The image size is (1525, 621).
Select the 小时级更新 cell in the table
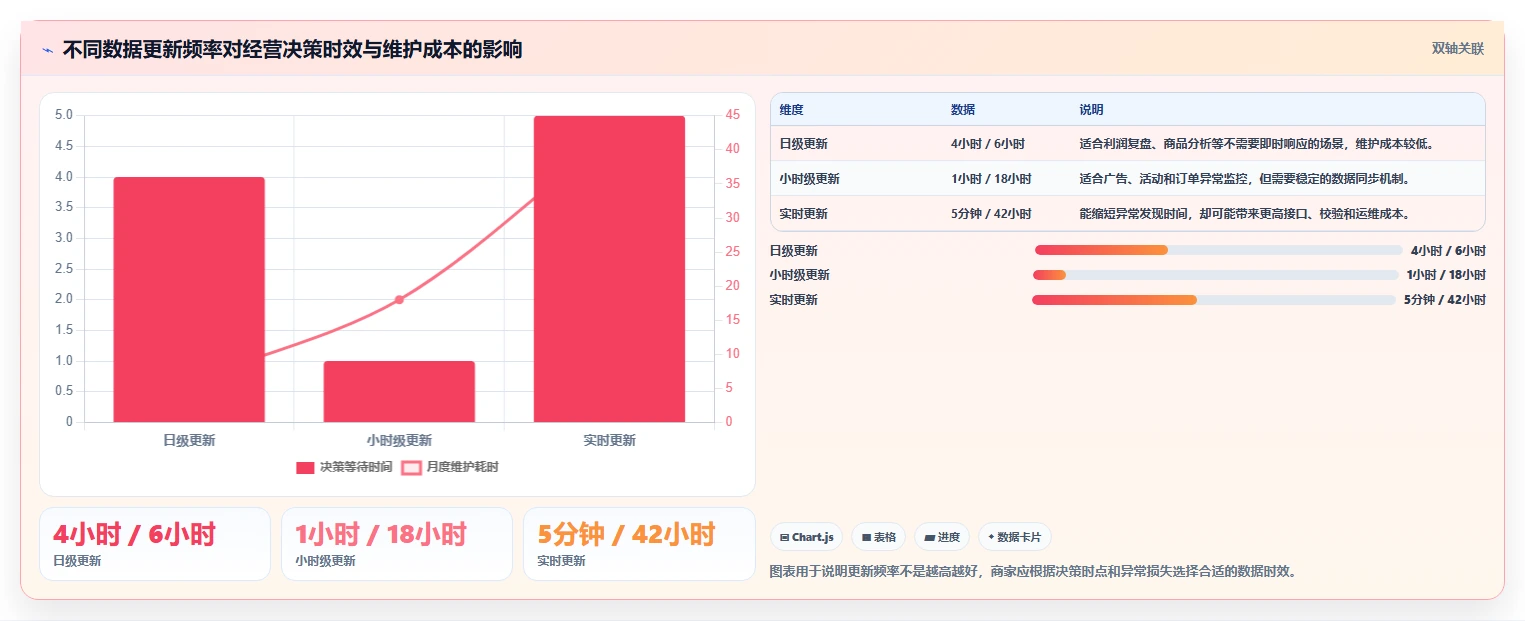point(809,179)
